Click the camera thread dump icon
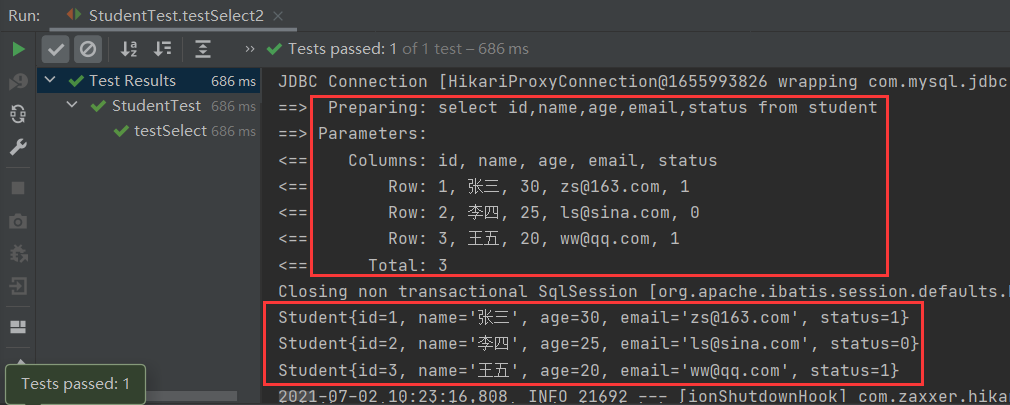Viewport: 1010px width, 405px height. click(18, 221)
